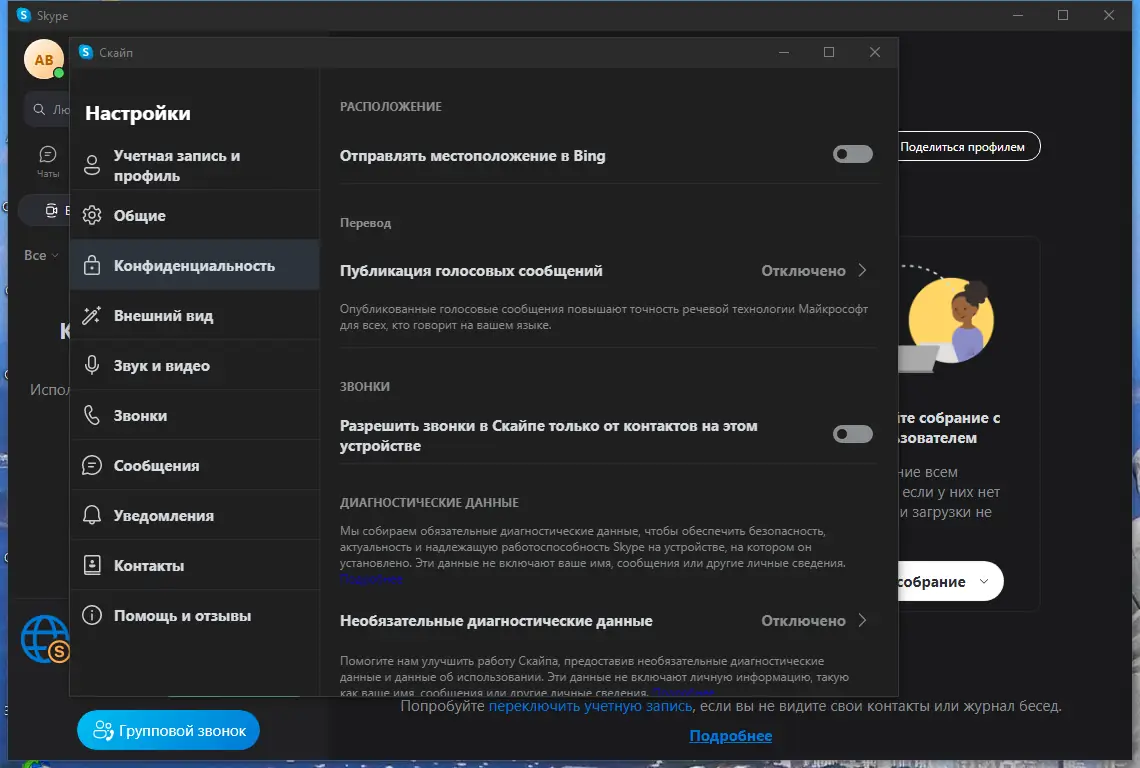This screenshot has width=1140, height=768.
Task: Click the lock icon for Конфиденциальность
Action: pos(92,265)
